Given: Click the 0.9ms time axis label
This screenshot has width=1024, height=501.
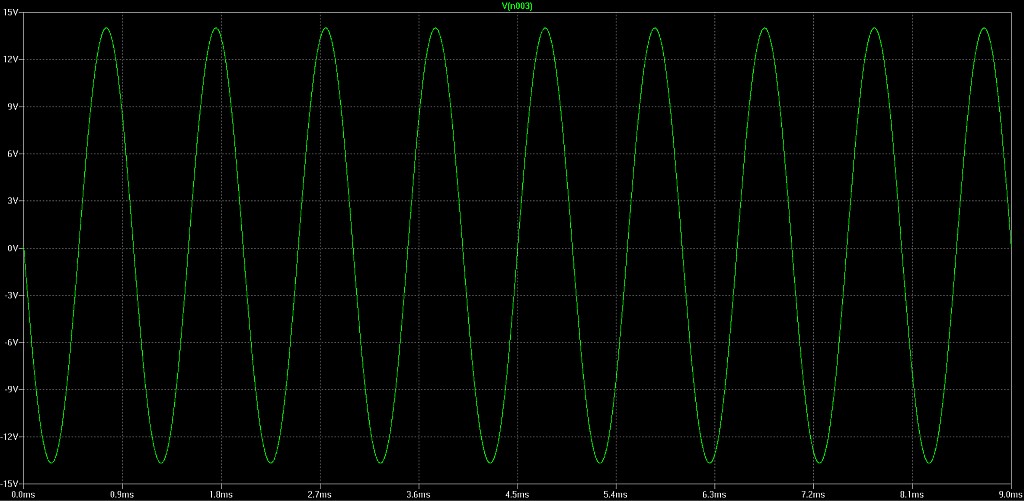Looking at the screenshot, I should pyautogui.click(x=122, y=494).
